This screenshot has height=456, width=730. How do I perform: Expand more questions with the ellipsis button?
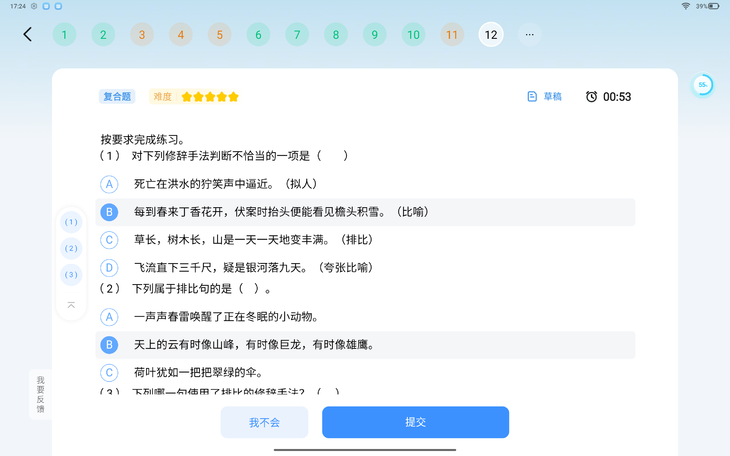coord(530,35)
